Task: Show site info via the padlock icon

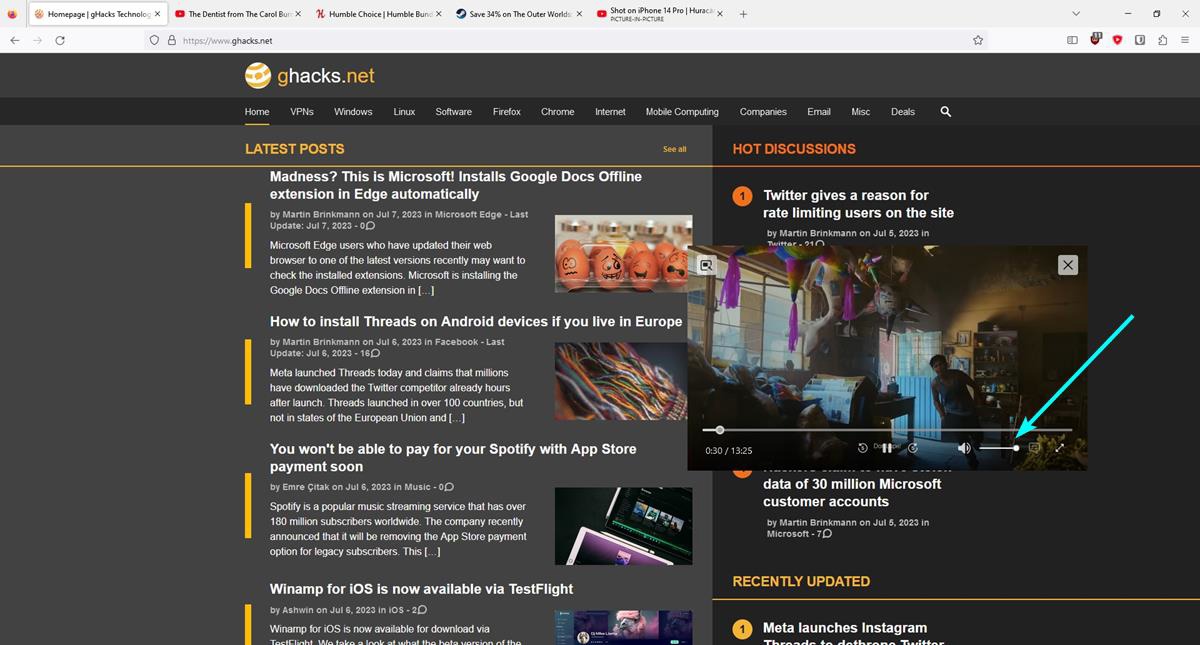Action: tap(172, 40)
